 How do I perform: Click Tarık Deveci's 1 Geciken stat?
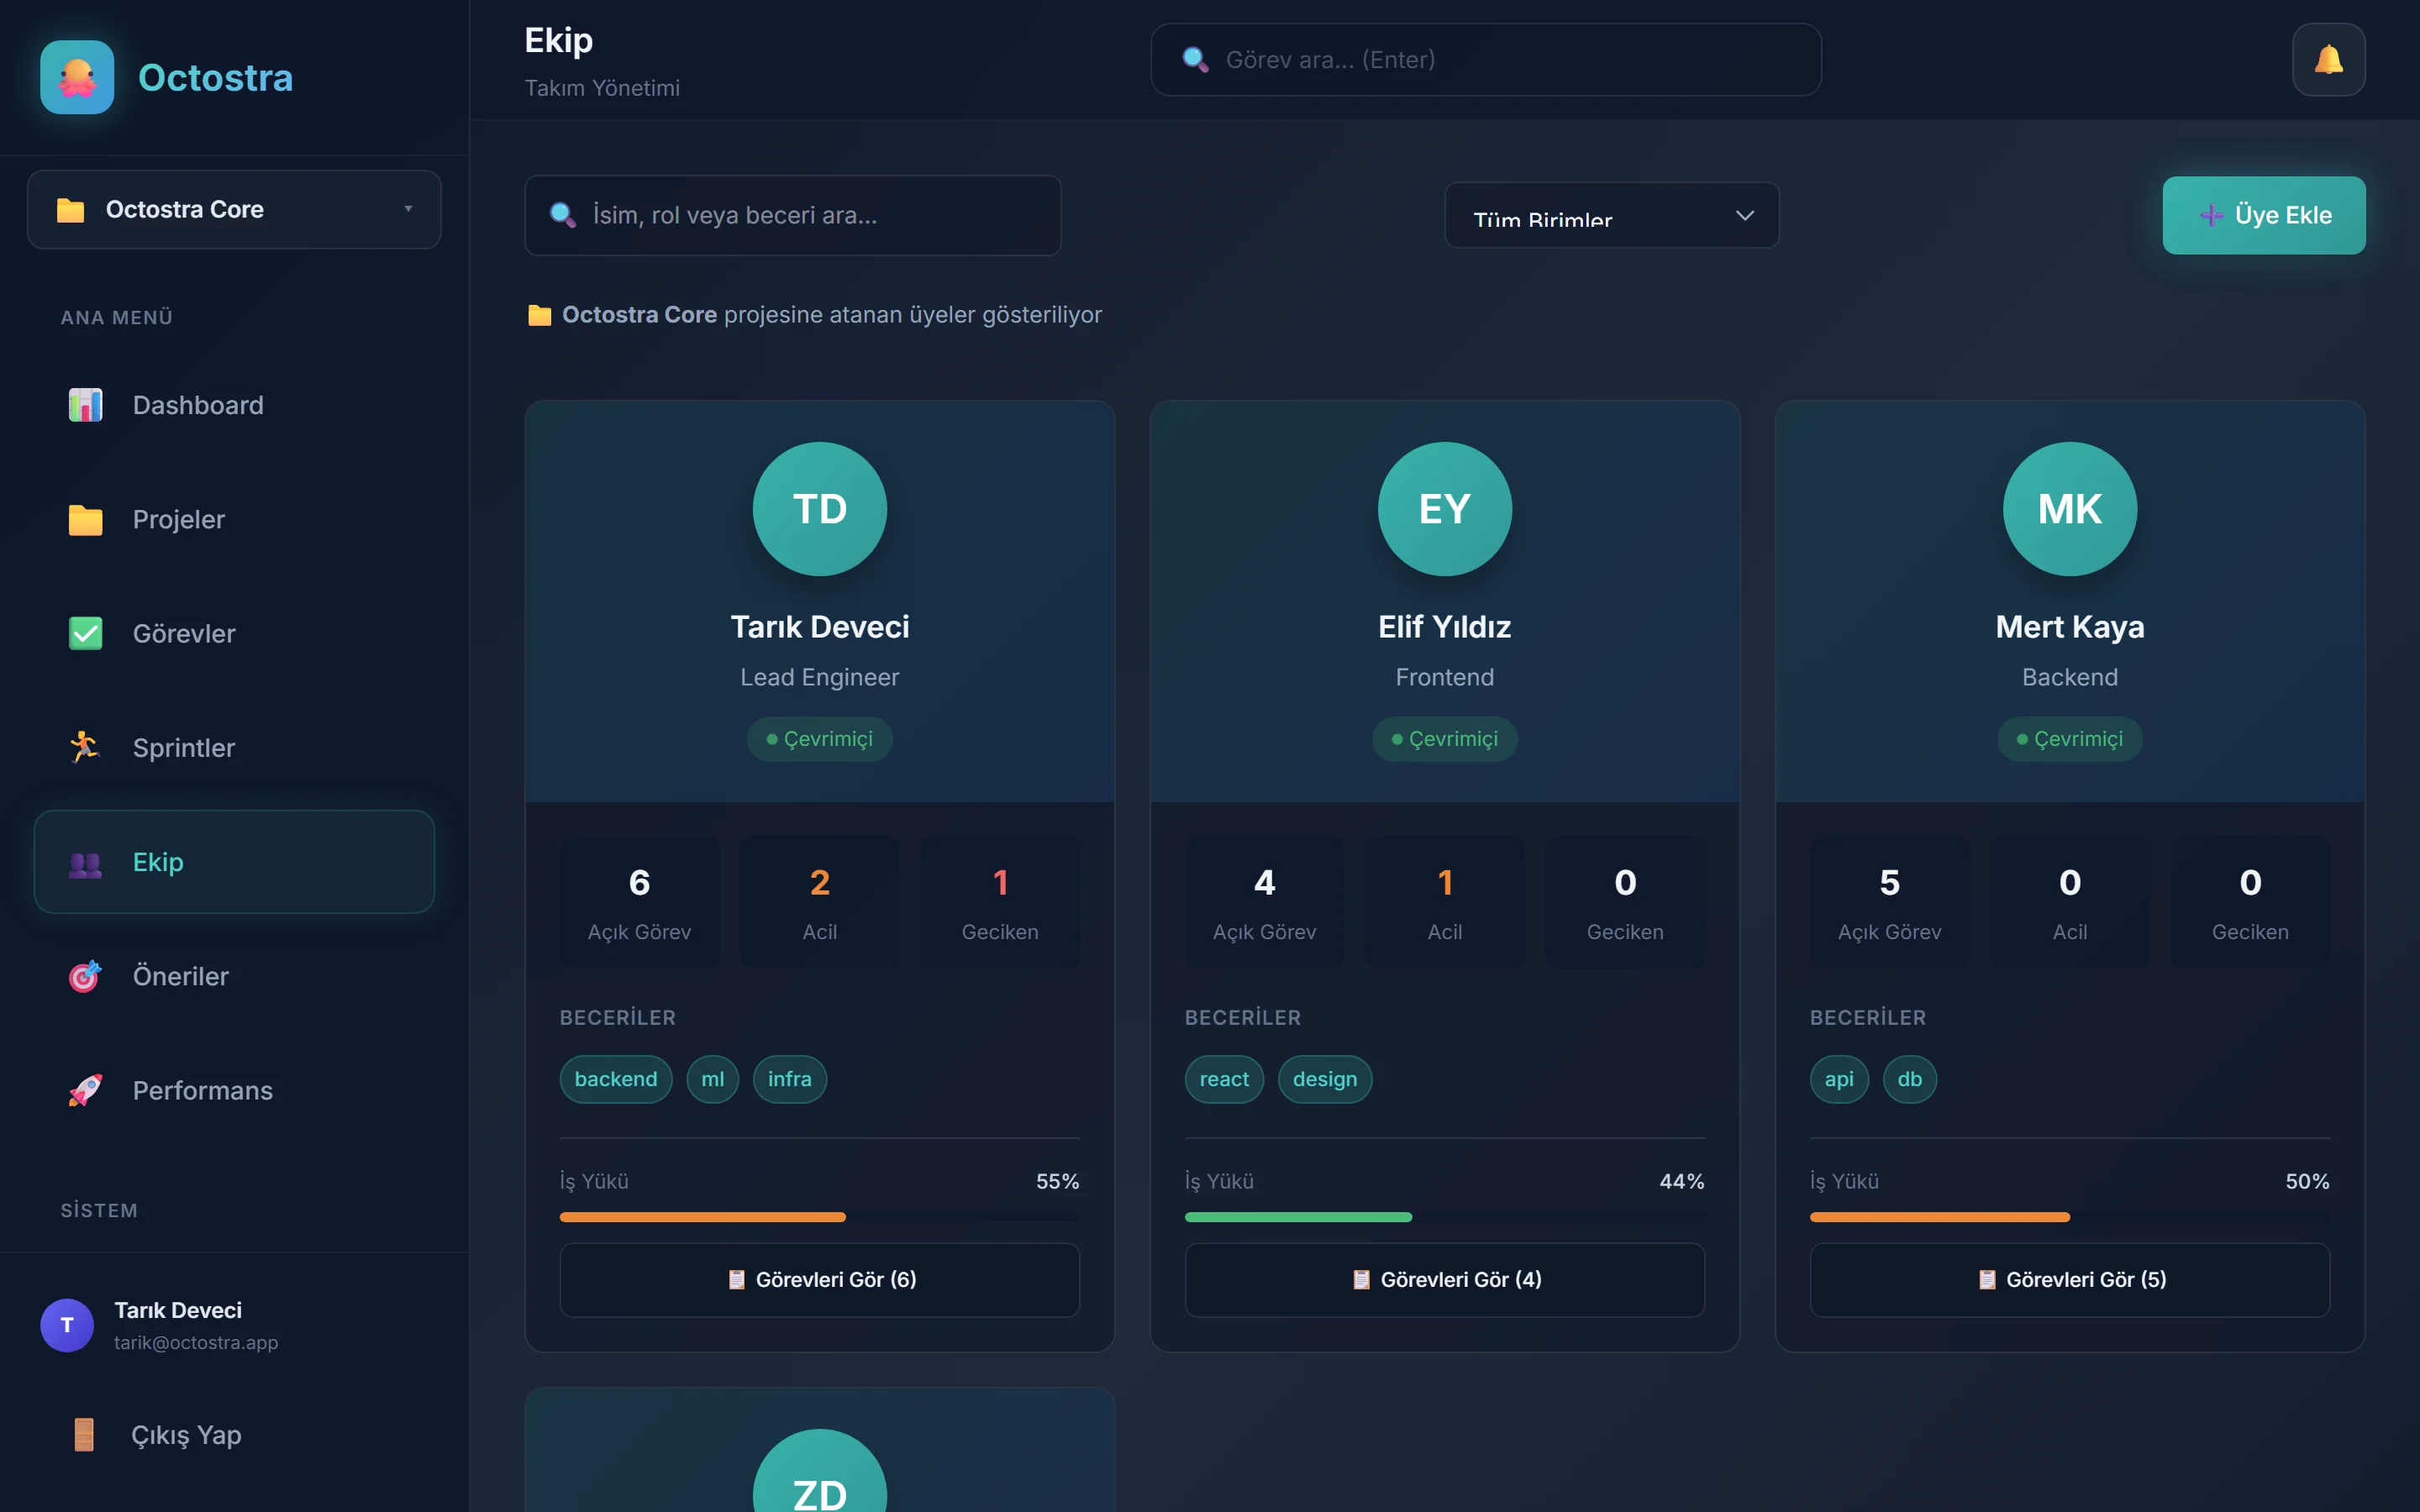(1000, 902)
